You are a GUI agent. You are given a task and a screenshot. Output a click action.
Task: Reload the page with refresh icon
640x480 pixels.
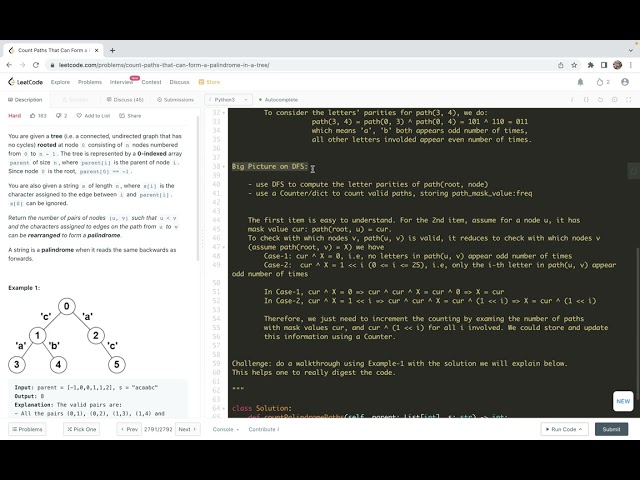(36, 65)
